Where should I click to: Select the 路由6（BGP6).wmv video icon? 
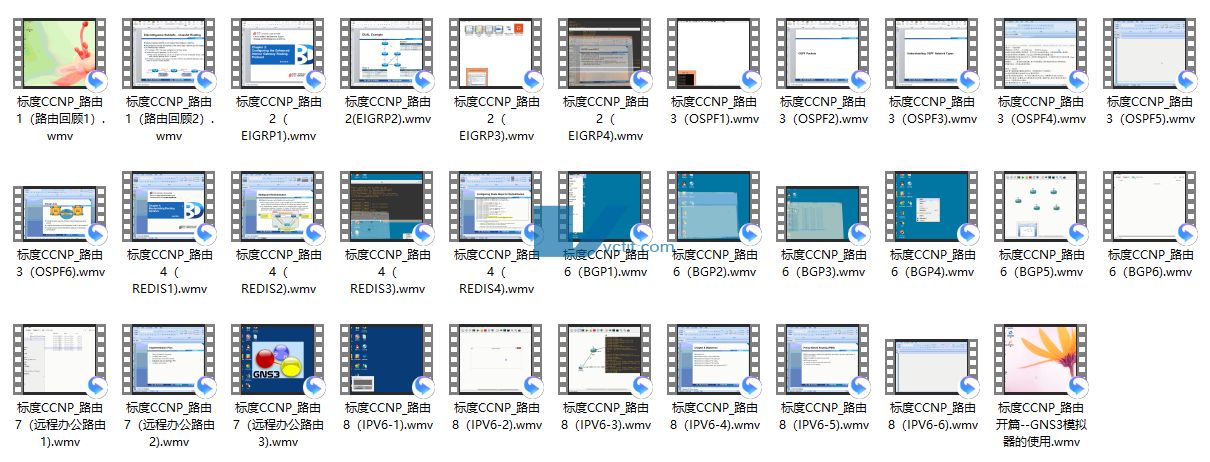(x=1150, y=206)
